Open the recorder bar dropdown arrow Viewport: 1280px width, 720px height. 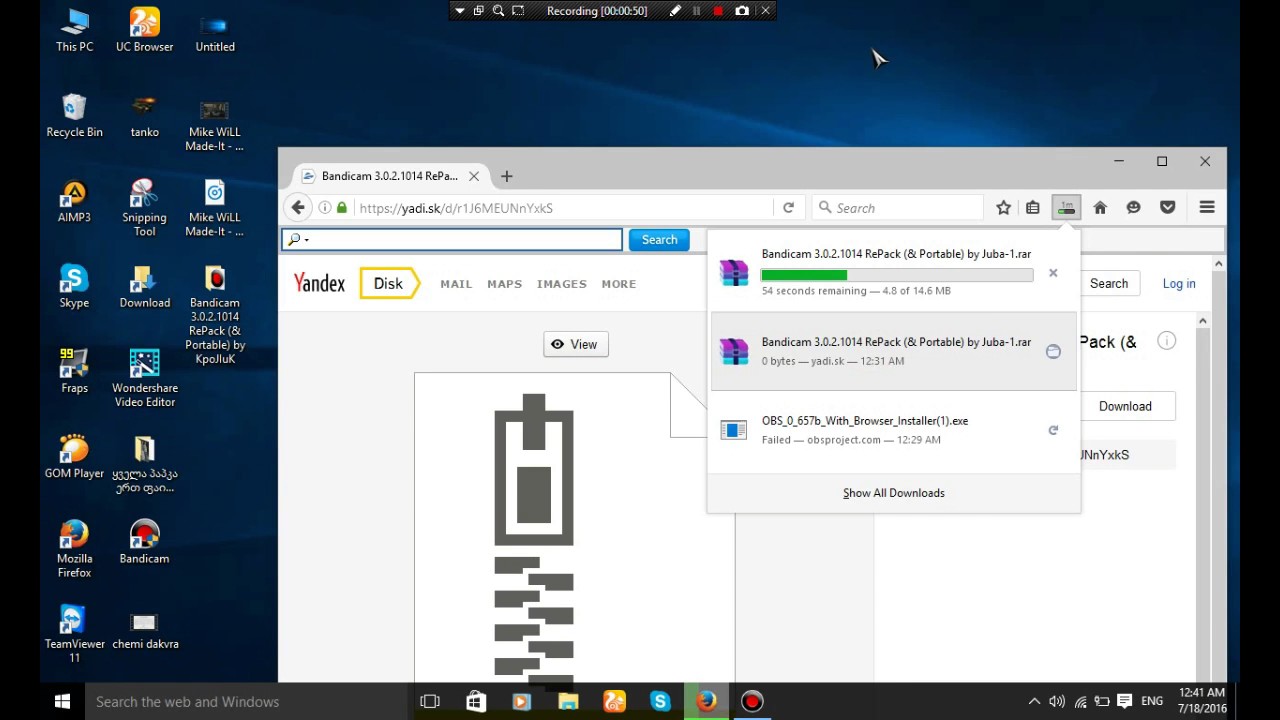click(460, 11)
